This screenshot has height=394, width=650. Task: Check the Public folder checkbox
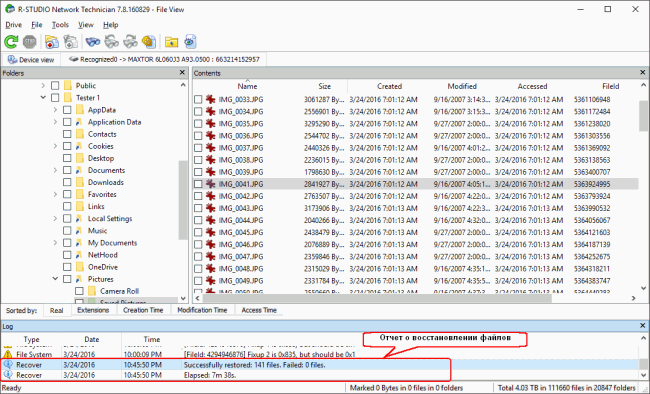click(x=55, y=85)
